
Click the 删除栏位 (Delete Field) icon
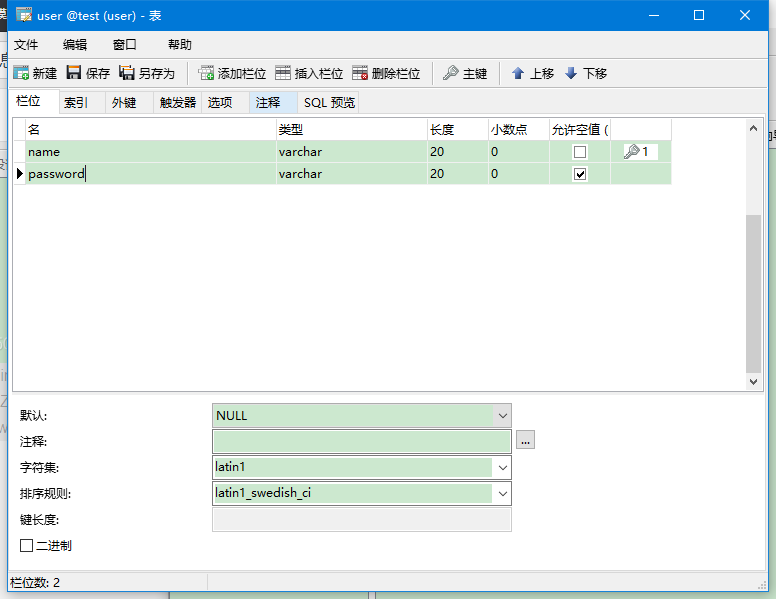pyautogui.click(x=360, y=73)
